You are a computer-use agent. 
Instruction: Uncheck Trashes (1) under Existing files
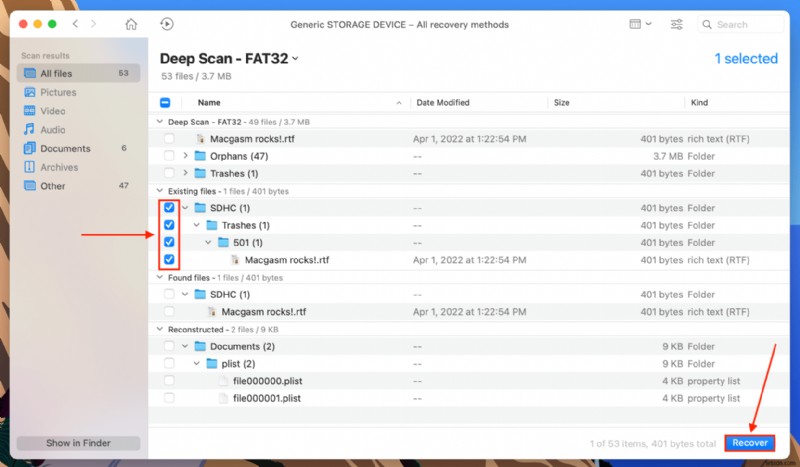(169, 225)
